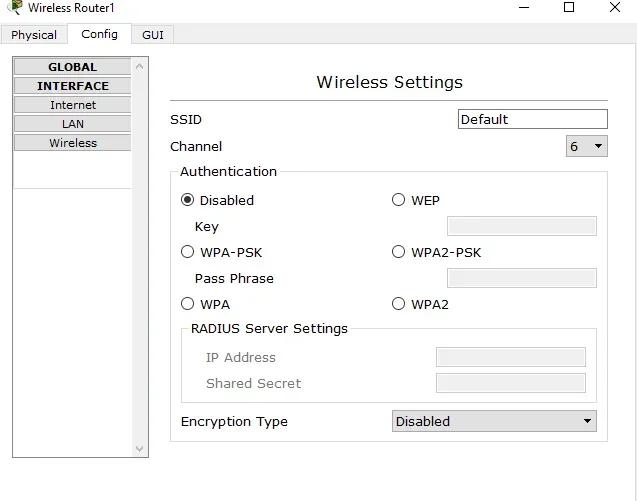The image size is (637, 501).
Task: Click the Shared Secret field
Action: point(511,383)
